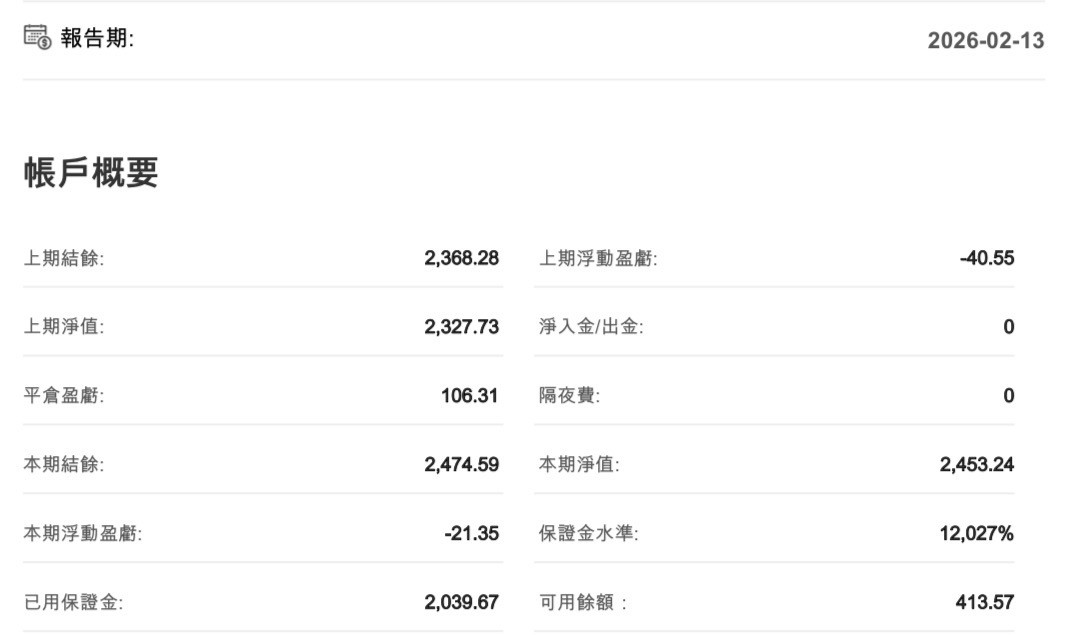Click the 平倉盈虧 value 106.31
The height and width of the screenshot is (635, 1067).
click(x=469, y=395)
